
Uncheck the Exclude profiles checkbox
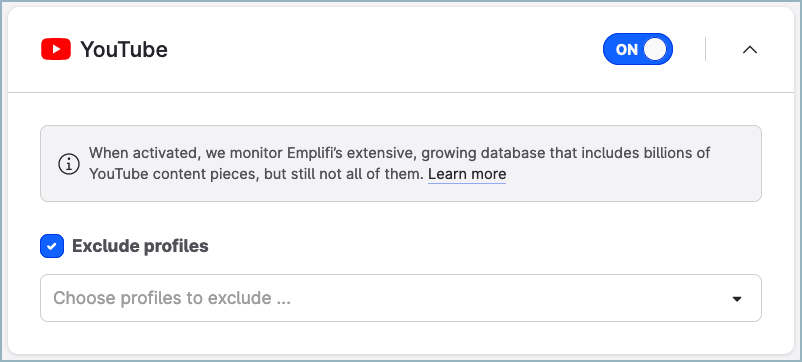(52, 246)
